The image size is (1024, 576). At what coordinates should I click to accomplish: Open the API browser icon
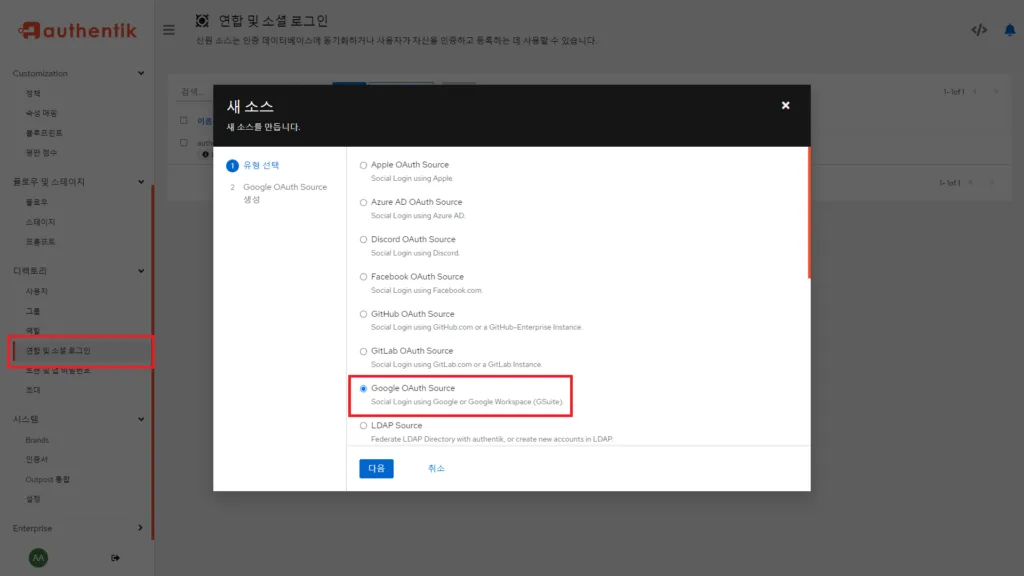[x=979, y=28]
